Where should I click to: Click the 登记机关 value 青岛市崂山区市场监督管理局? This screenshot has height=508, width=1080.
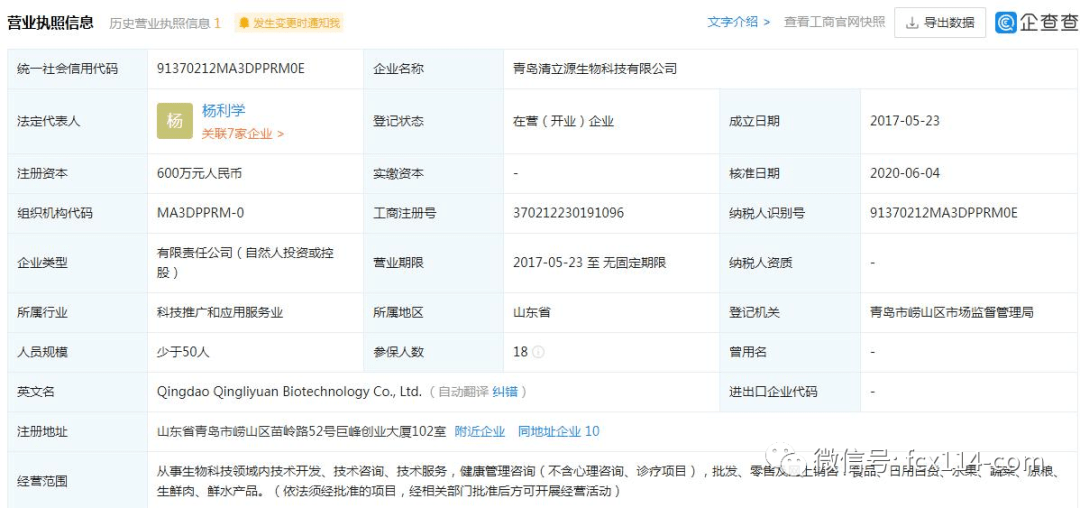pyautogui.click(x=951, y=313)
